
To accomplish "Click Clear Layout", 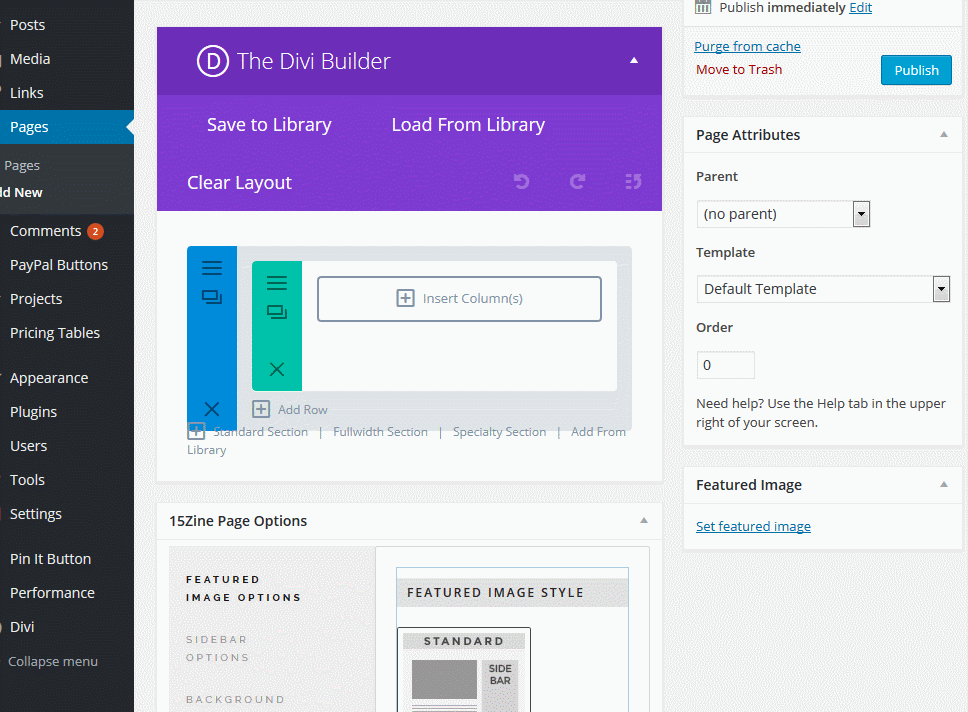I will coord(240,183).
